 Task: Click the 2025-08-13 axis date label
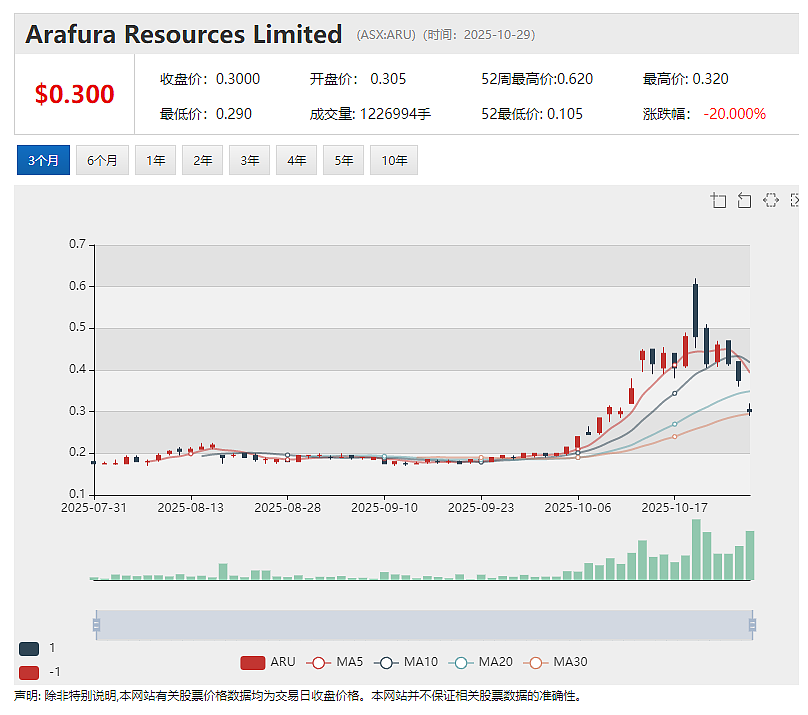pos(191,508)
